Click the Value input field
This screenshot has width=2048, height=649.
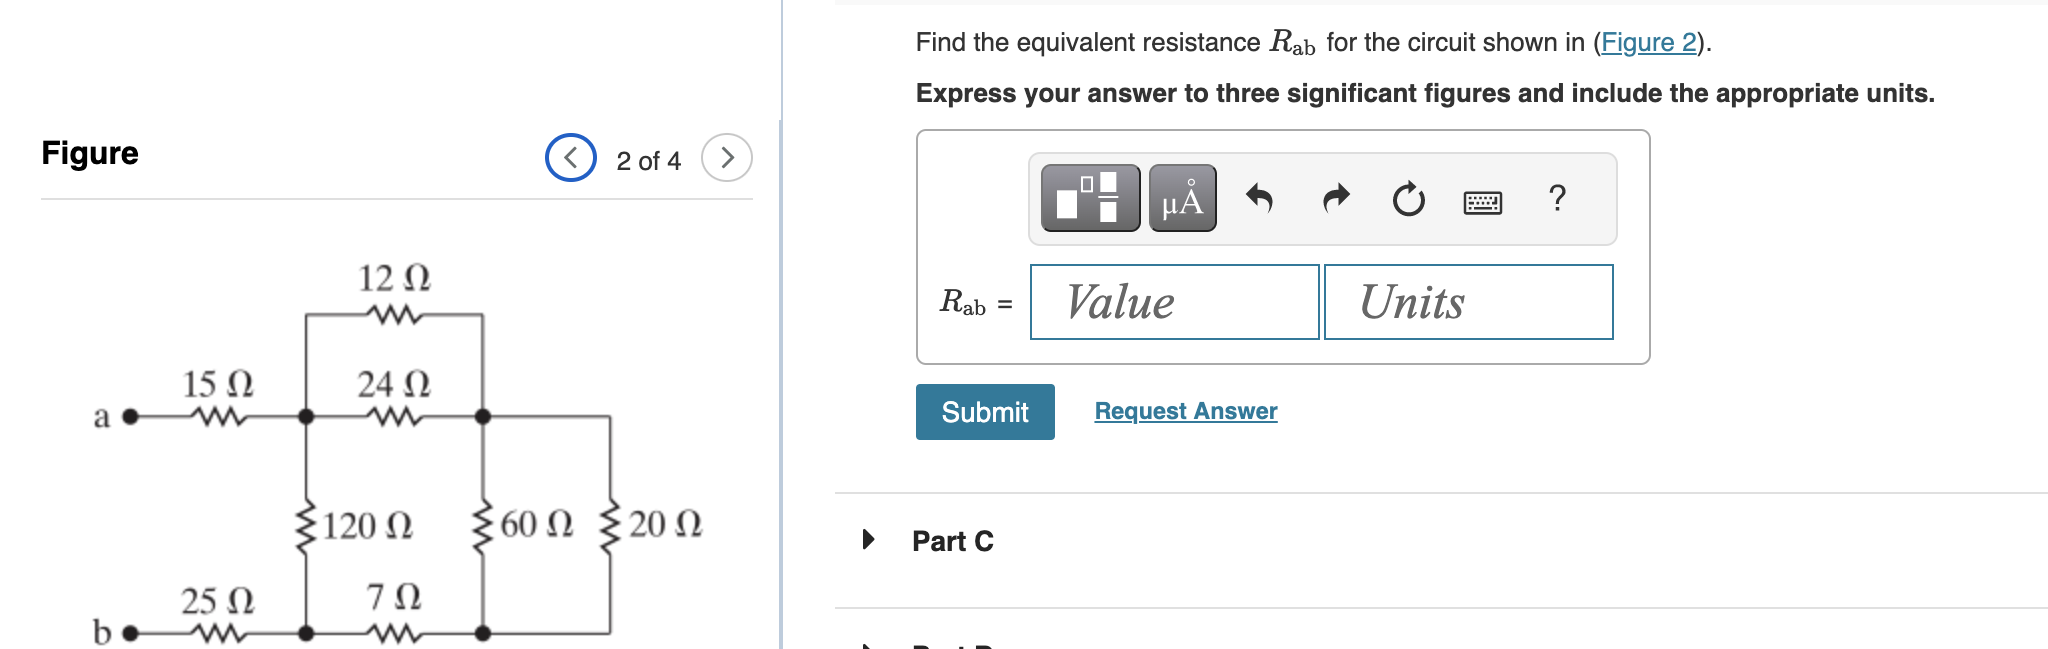click(1175, 302)
